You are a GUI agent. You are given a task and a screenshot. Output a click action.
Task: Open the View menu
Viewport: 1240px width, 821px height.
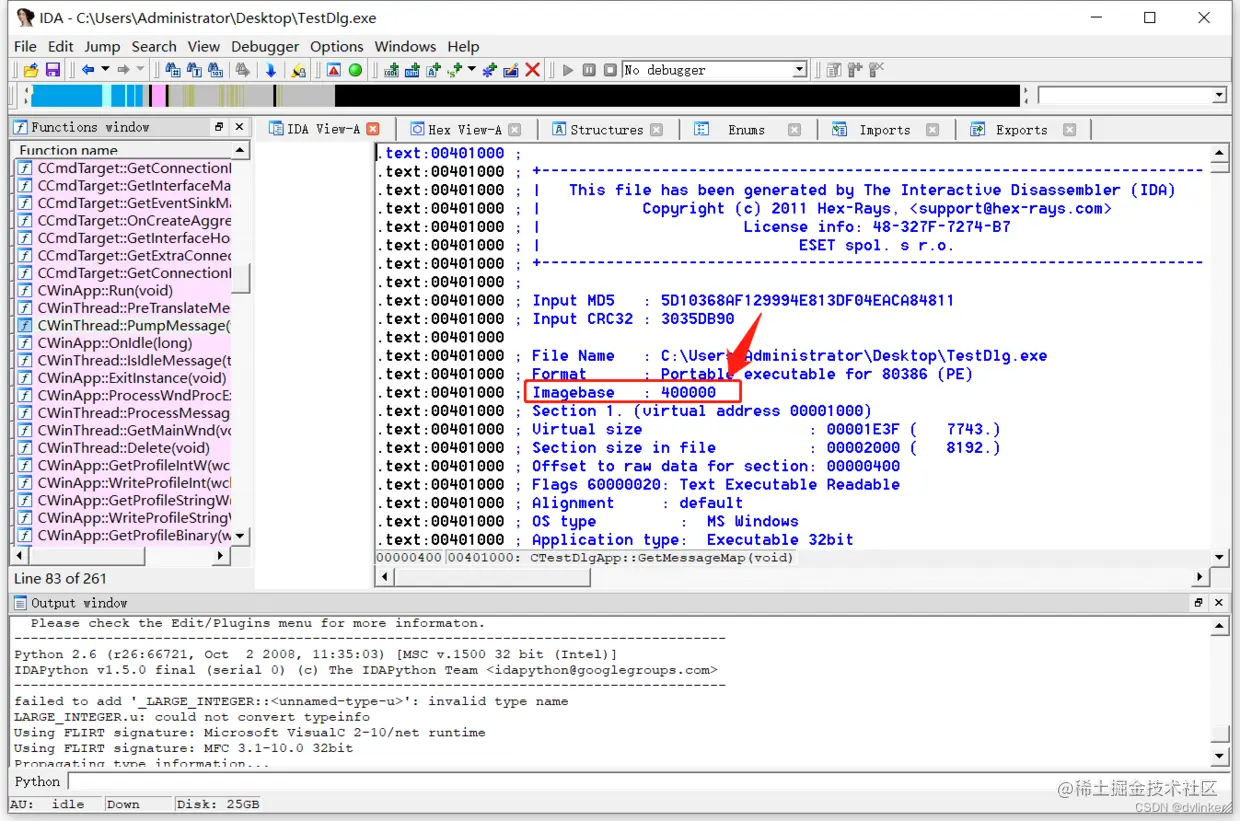click(x=203, y=46)
